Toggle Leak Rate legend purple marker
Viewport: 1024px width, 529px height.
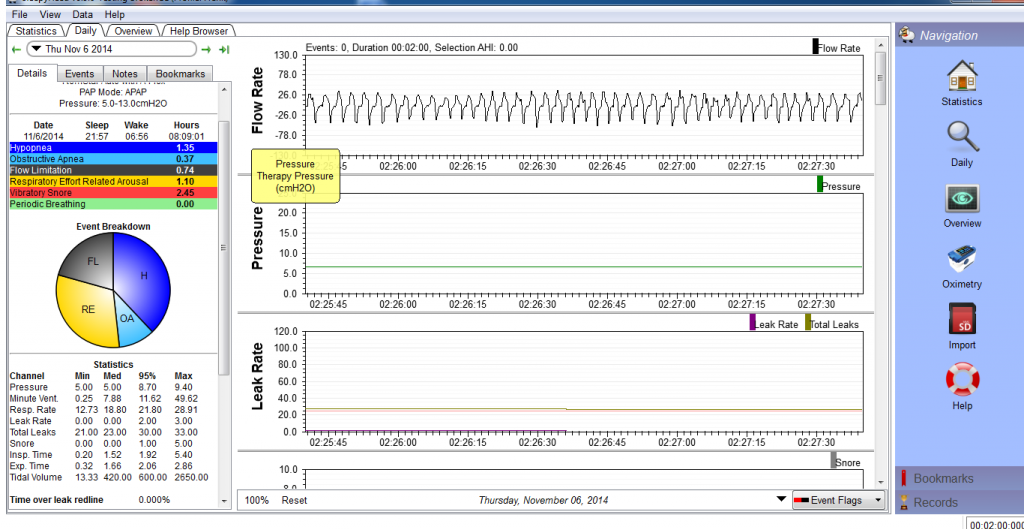pos(752,323)
